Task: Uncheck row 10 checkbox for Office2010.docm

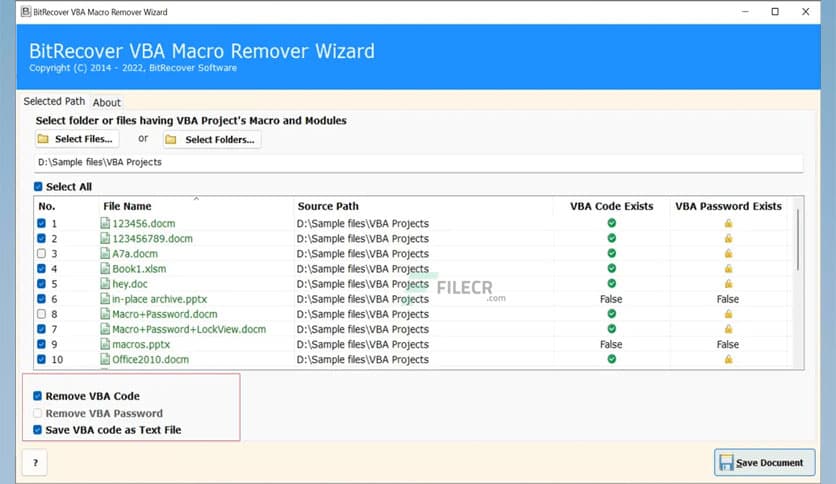Action: 42,359
